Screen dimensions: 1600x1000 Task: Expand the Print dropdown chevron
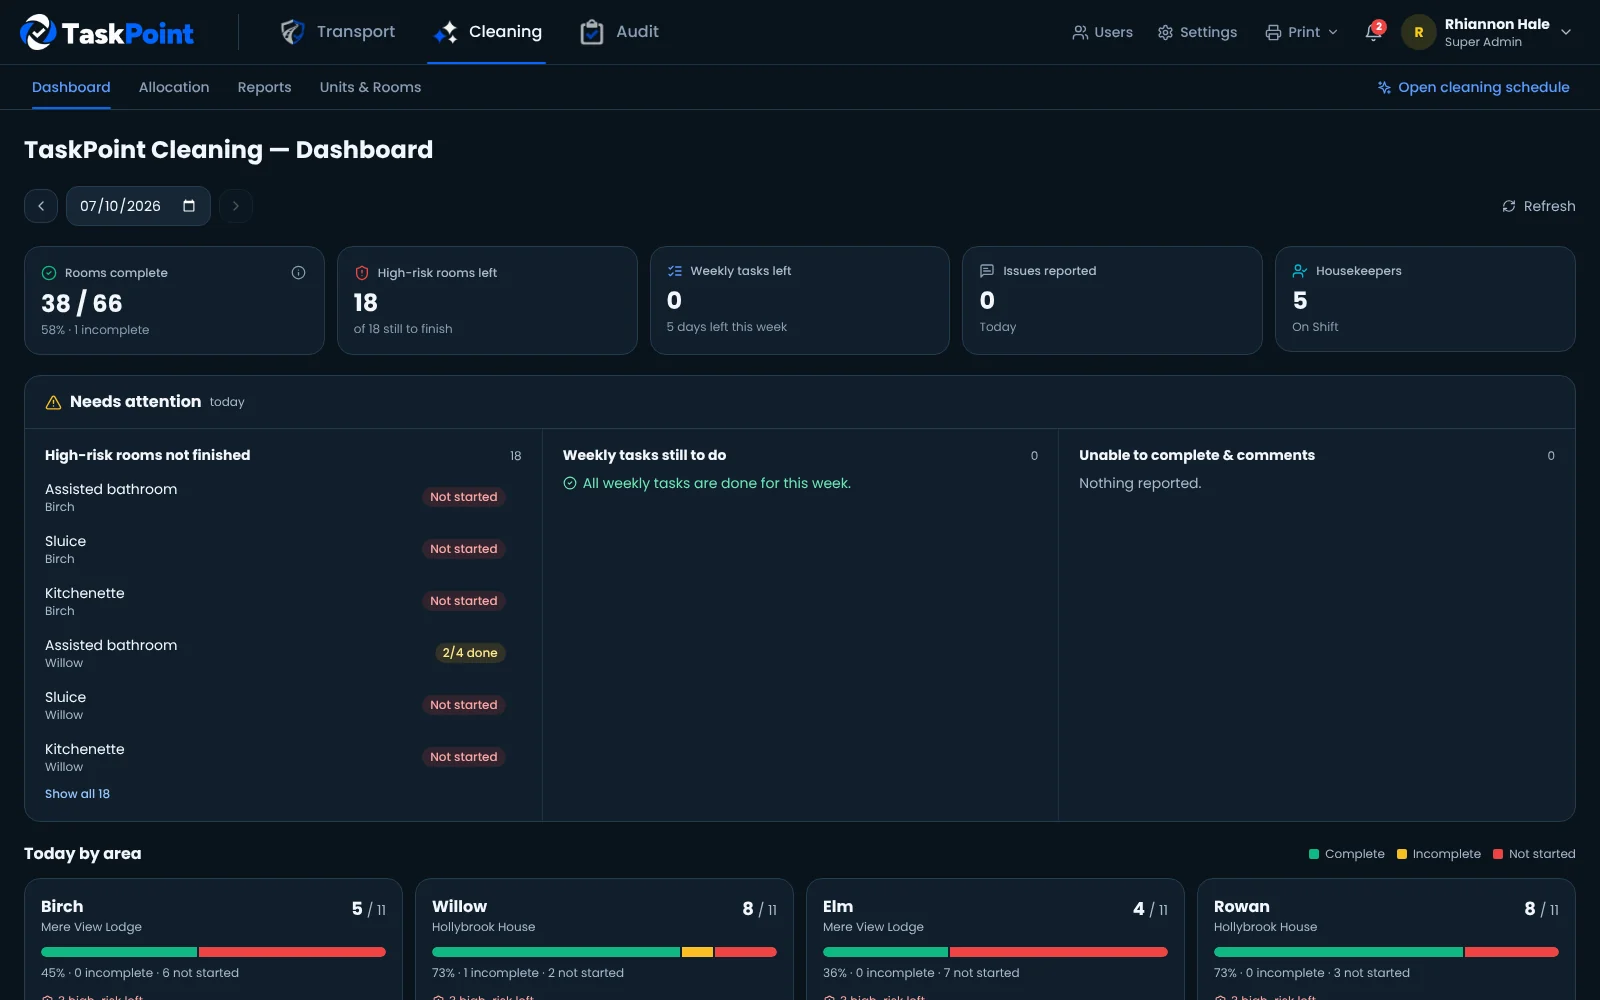coord(1332,32)
